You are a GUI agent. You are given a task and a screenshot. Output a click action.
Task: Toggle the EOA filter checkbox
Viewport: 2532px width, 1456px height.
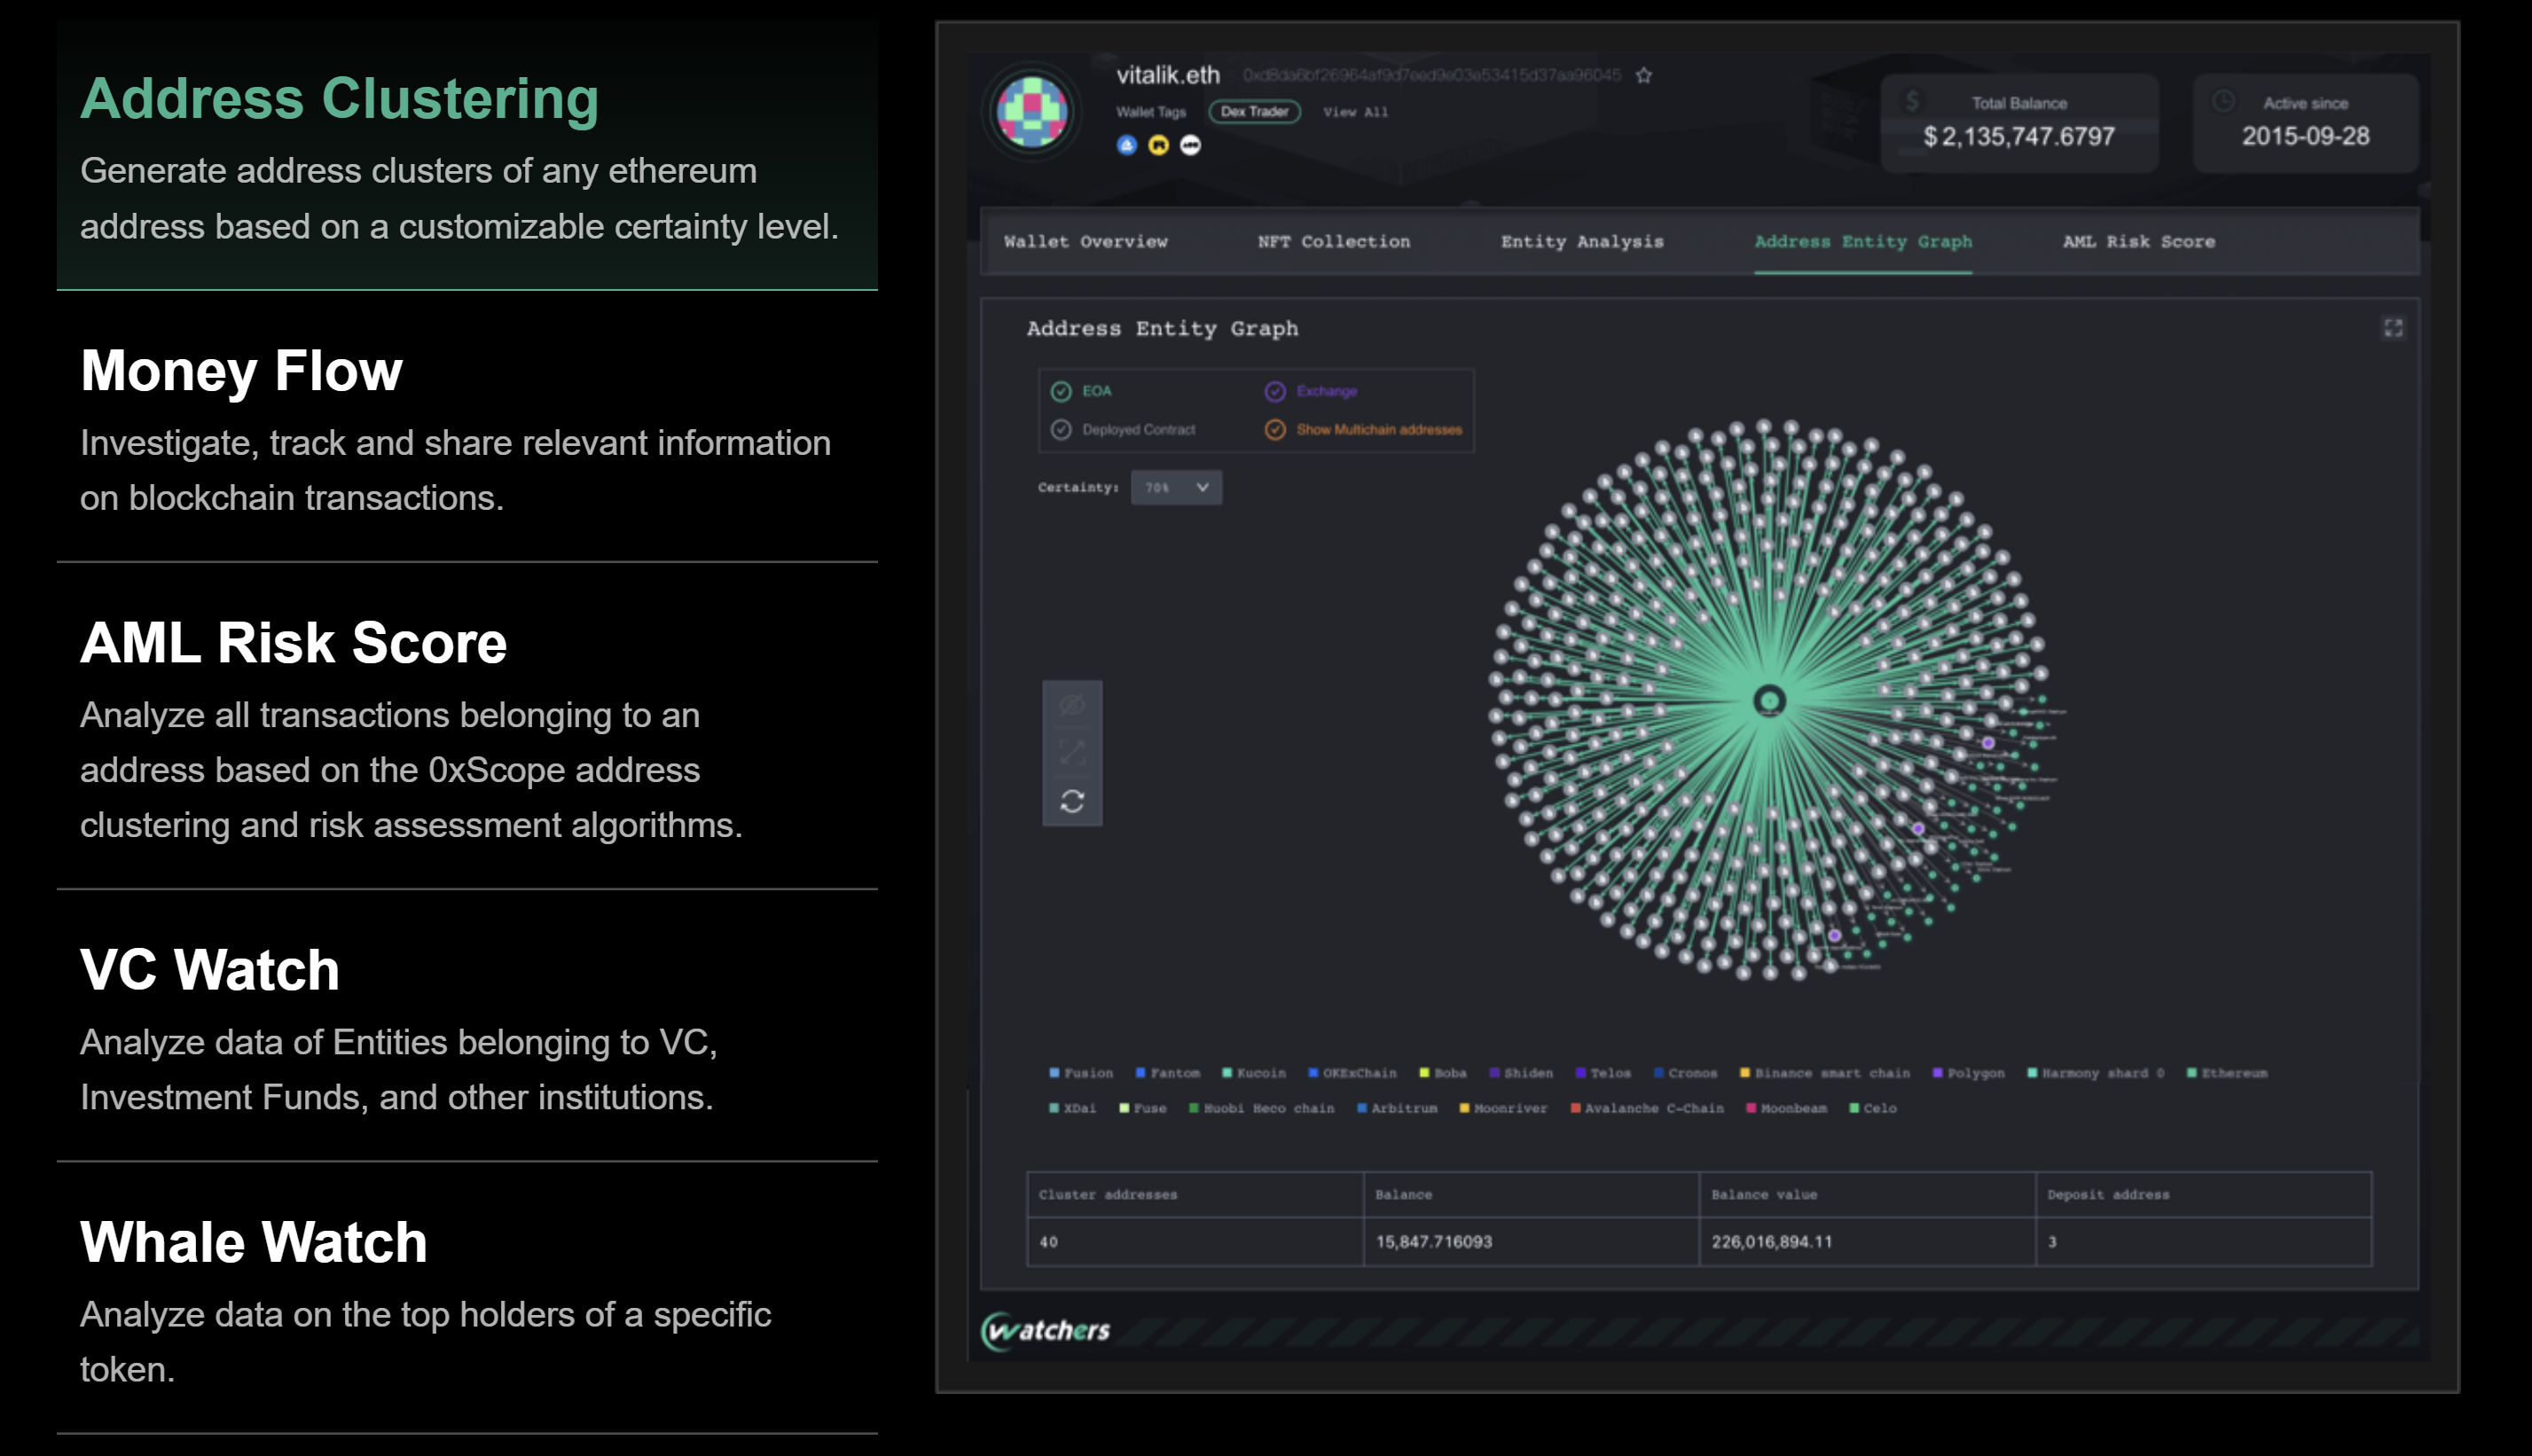[1061, 392]
